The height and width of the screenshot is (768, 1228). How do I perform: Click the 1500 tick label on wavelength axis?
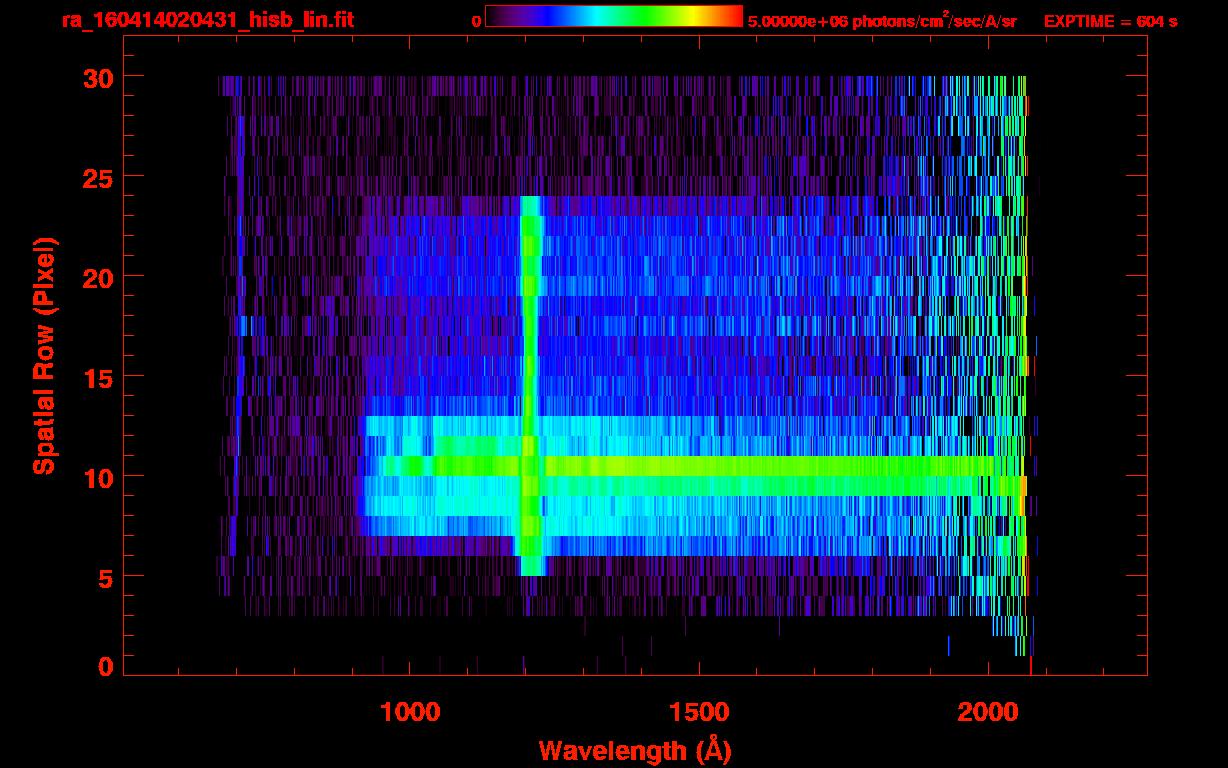tap(699, 712)
